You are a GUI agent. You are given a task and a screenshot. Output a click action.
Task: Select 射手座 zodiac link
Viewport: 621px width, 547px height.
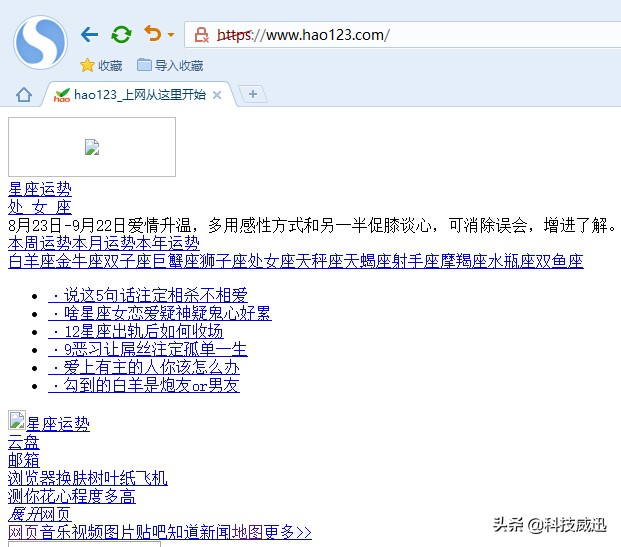click(x=415, y=261)
